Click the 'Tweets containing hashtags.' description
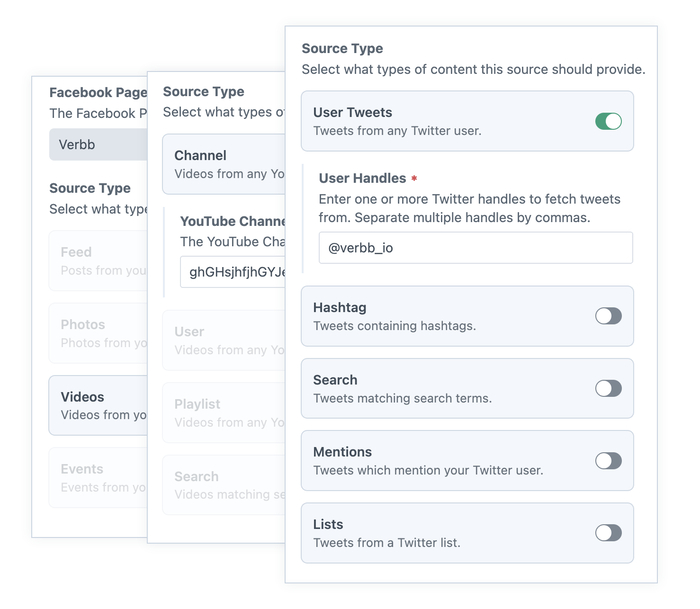 click(x=395, y=326)
